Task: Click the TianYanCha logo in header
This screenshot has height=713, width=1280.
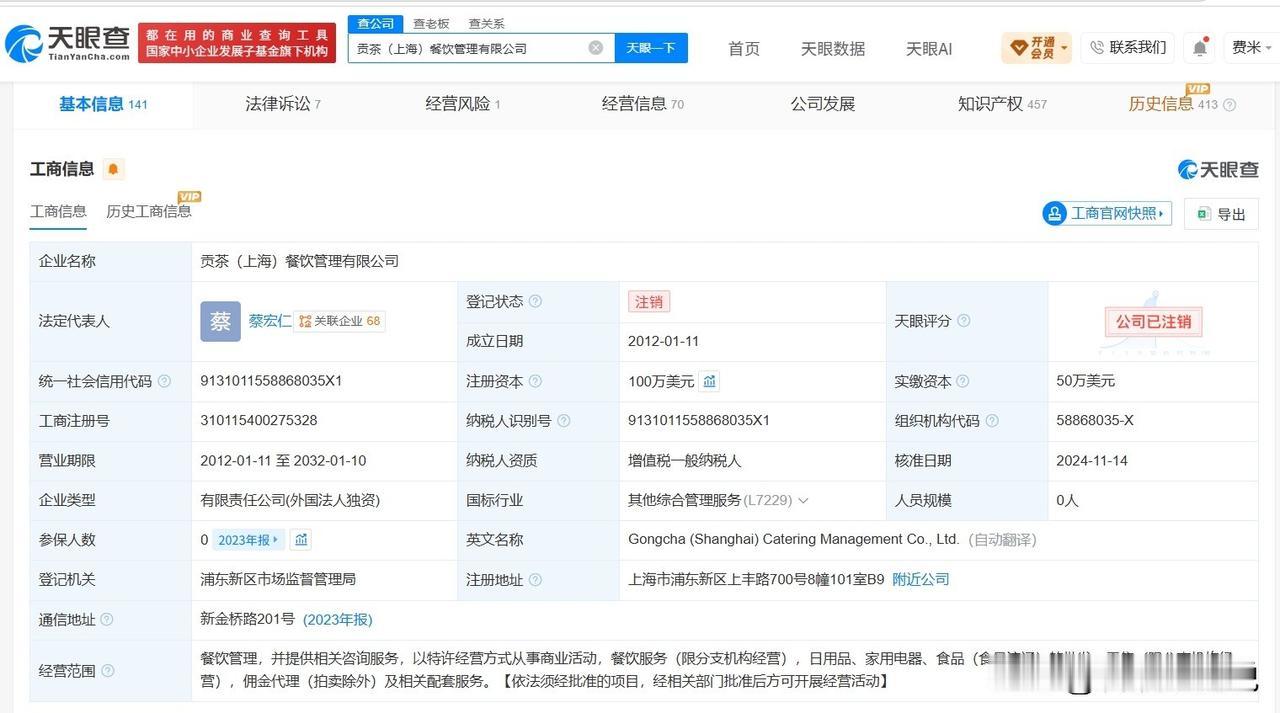Action: coord(68,42)
